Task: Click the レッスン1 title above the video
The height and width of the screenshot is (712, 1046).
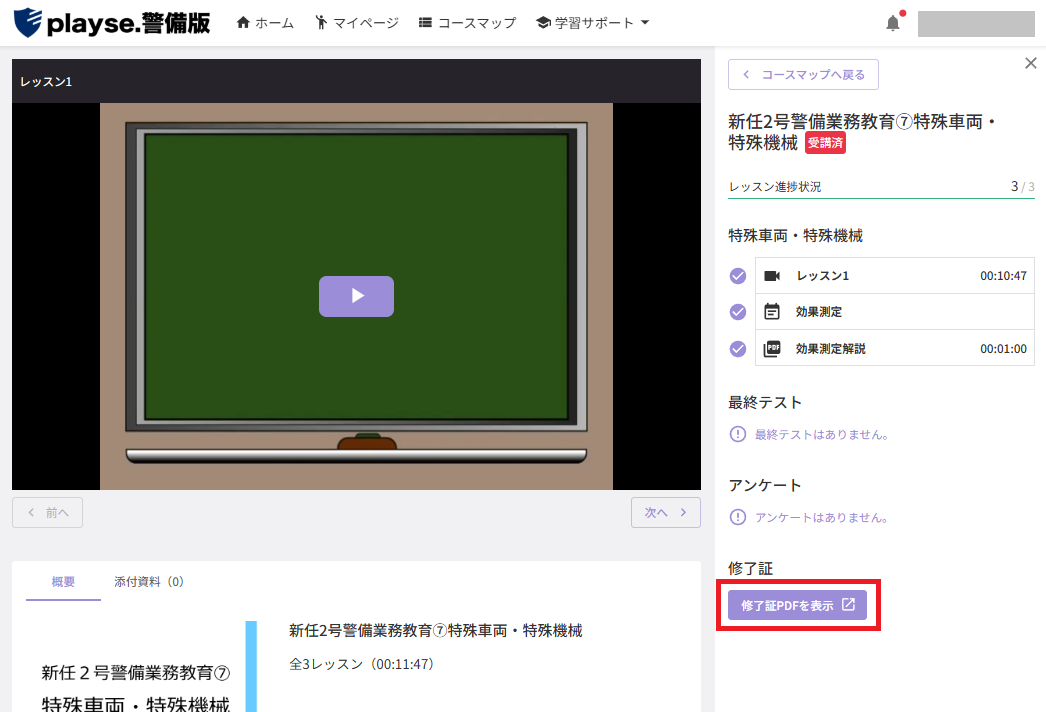Action: click(x=46, y=81)
